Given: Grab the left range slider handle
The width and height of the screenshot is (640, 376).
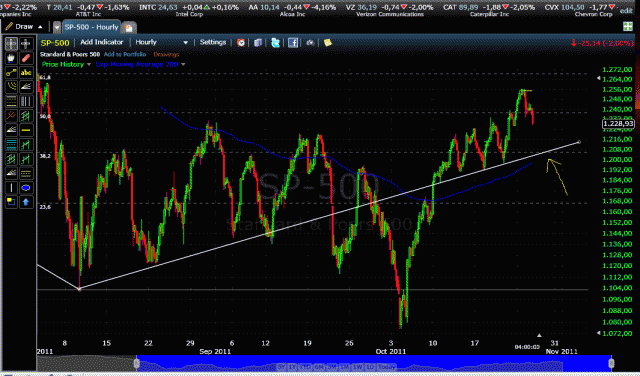Looking at the screenshot, I should (137, 363).
